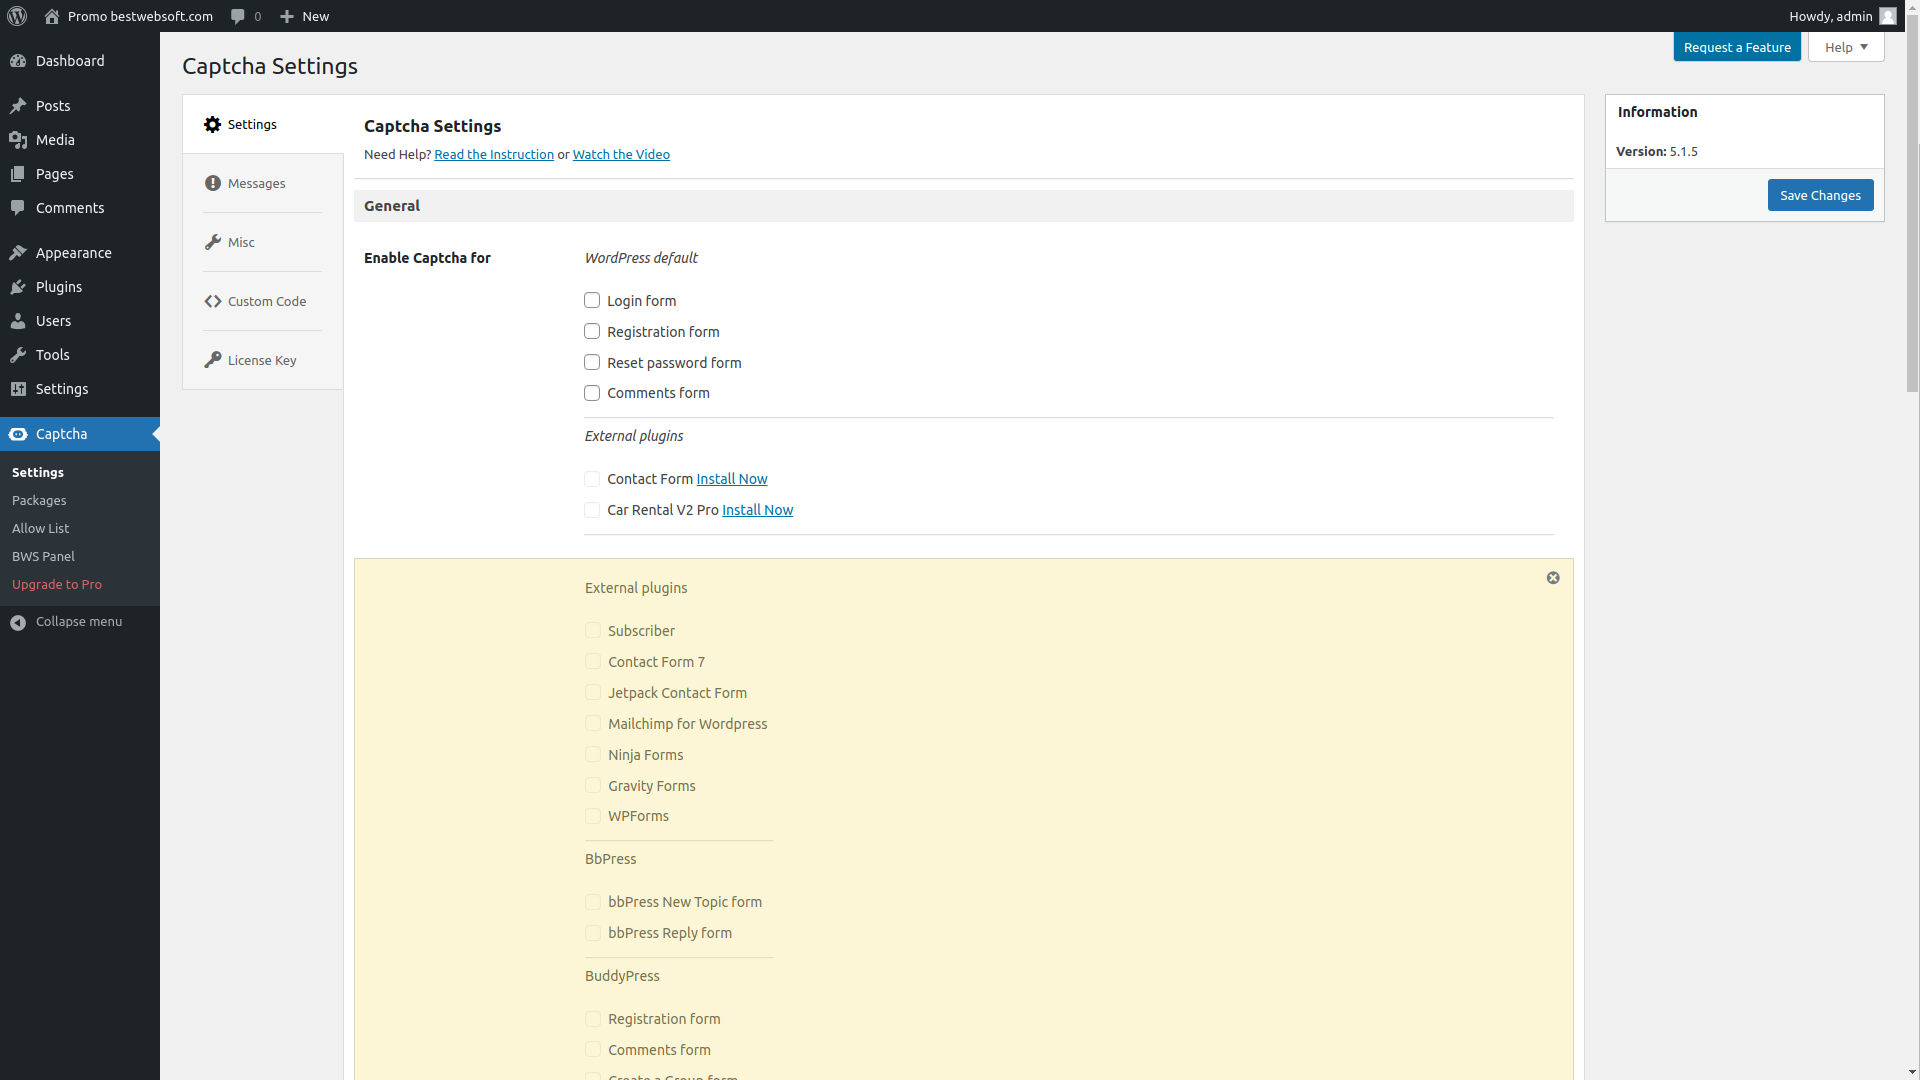The width and height of the screenshot is (1920, 1080).
Task: Expand the Help dropdown
Action: coord(1846,47)
